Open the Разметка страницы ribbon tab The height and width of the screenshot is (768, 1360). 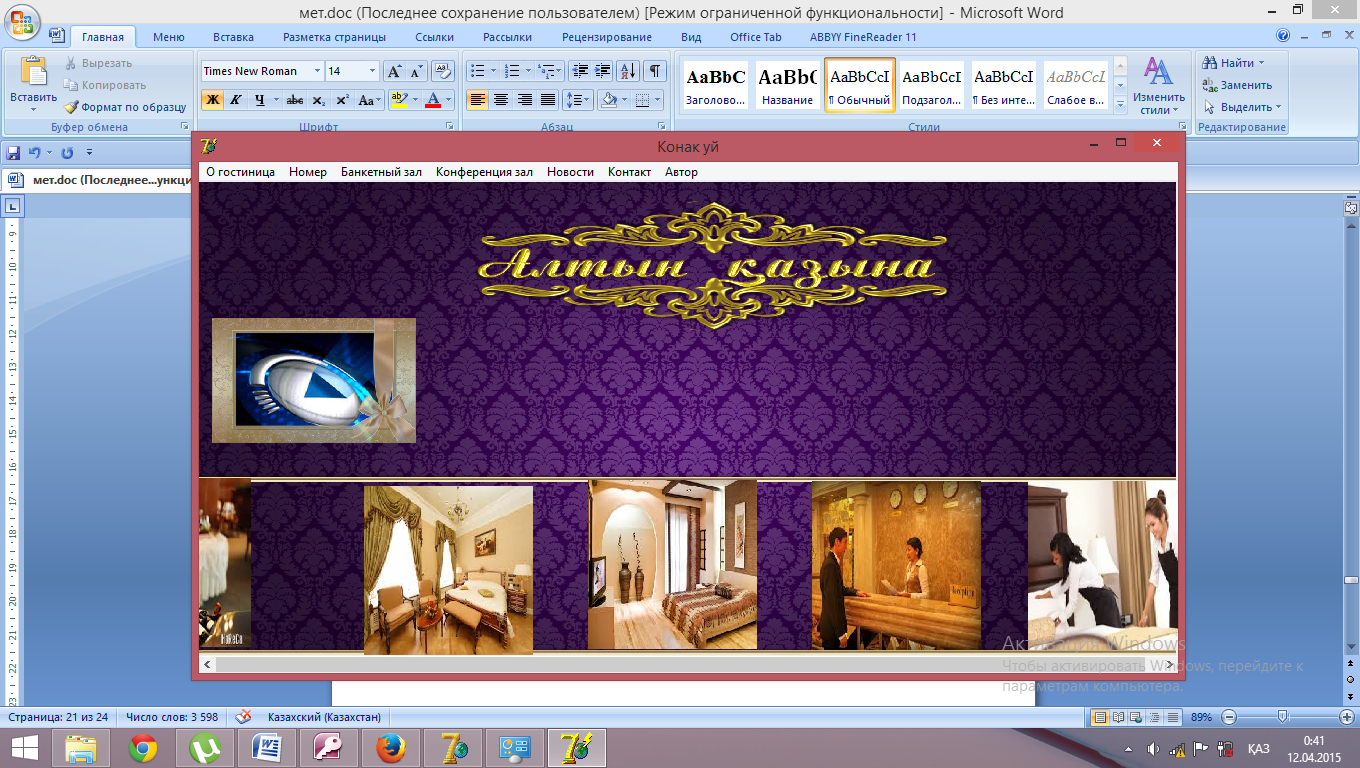(334, 37)
